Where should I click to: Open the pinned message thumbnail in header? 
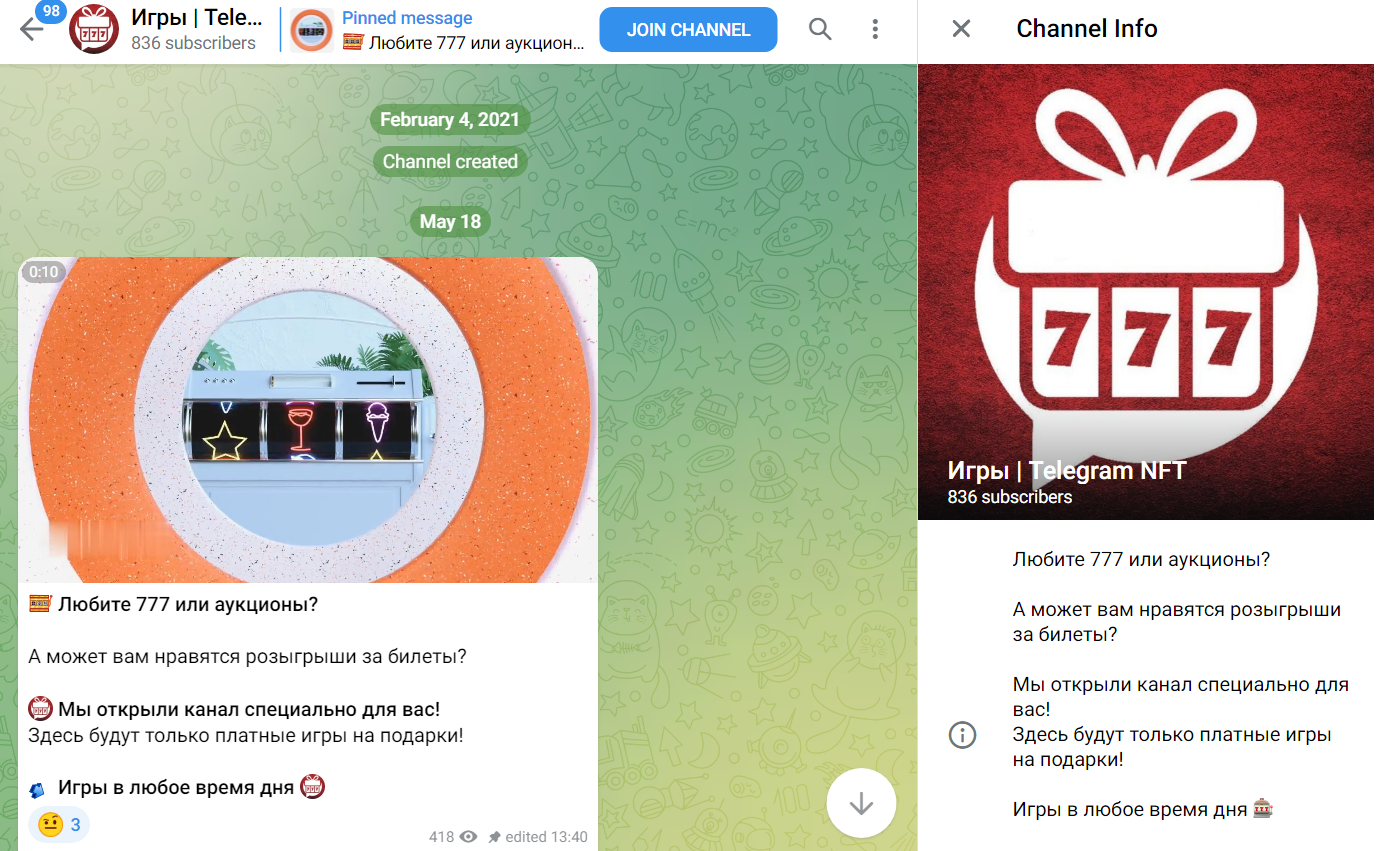click(312, 30)
